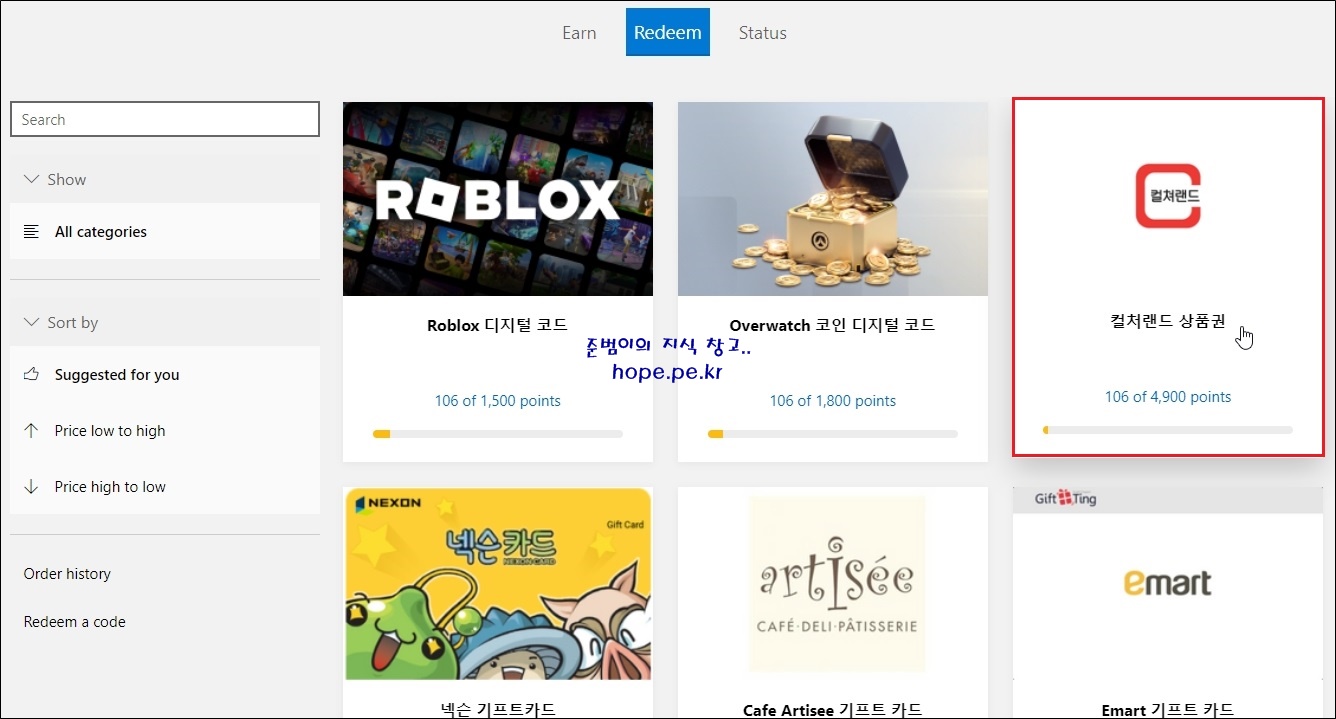Click 106 of 4,900 points text
The image size is (1336, 719).
click(x=1168, y=397)
